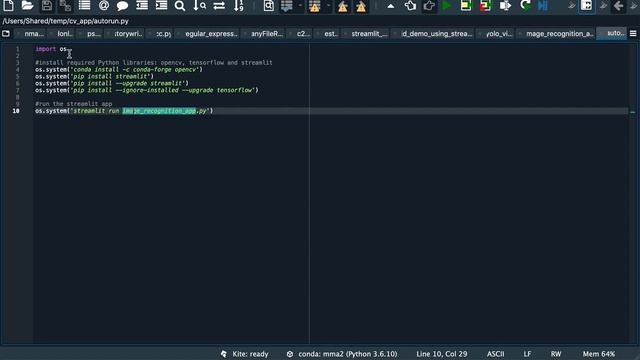Indent the selected code
This screenshot has width=640, height=360.
pos(161,6)
